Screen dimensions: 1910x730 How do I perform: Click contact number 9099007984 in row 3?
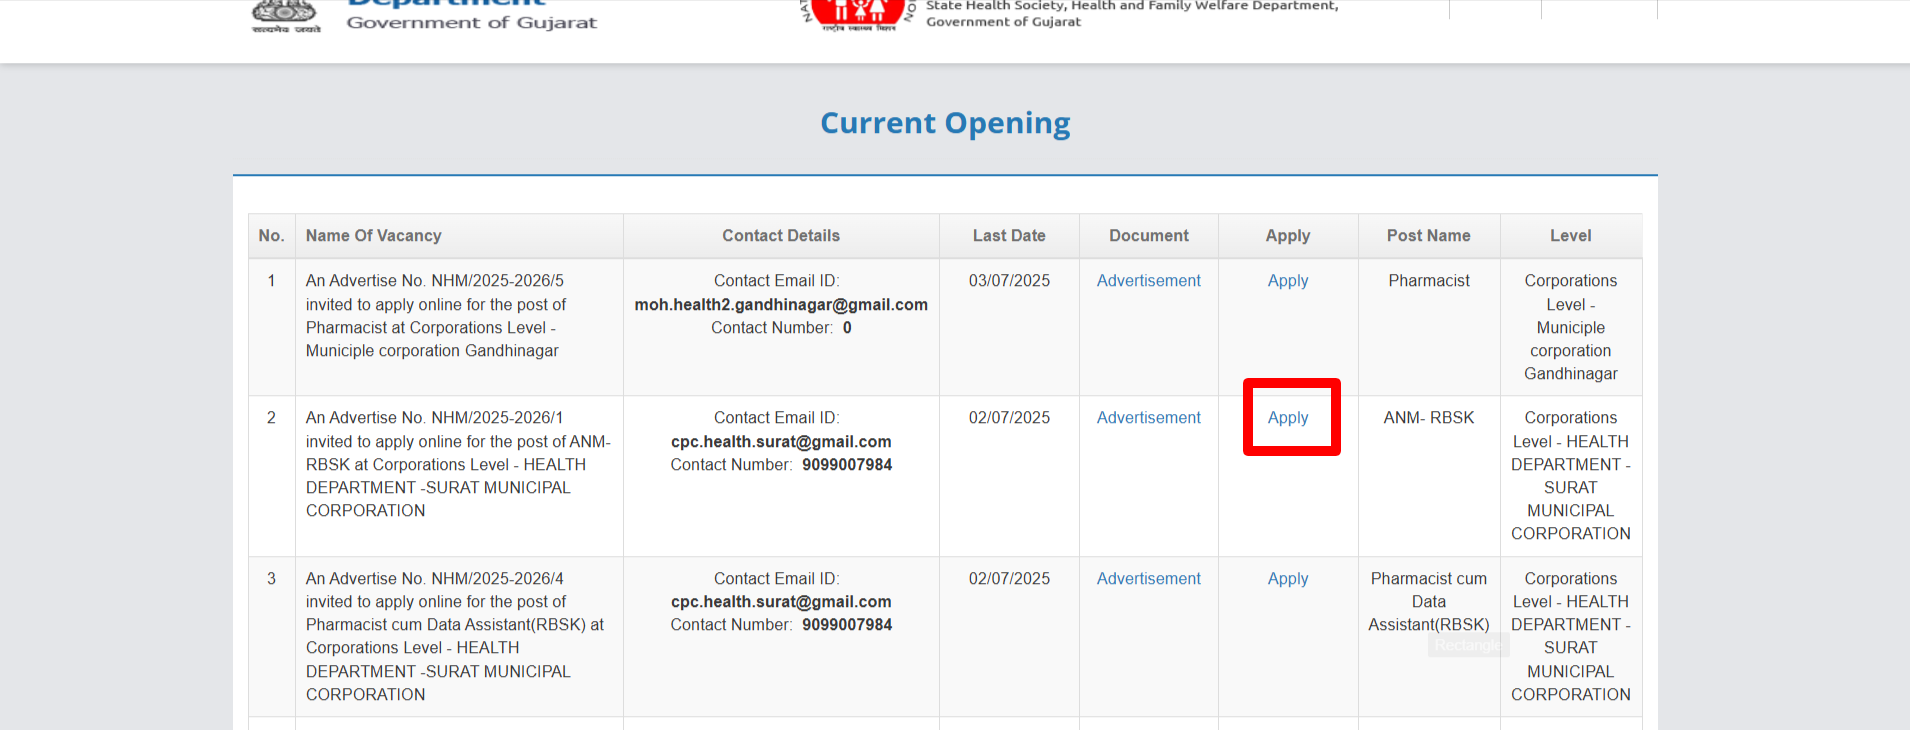click(846, 625)
